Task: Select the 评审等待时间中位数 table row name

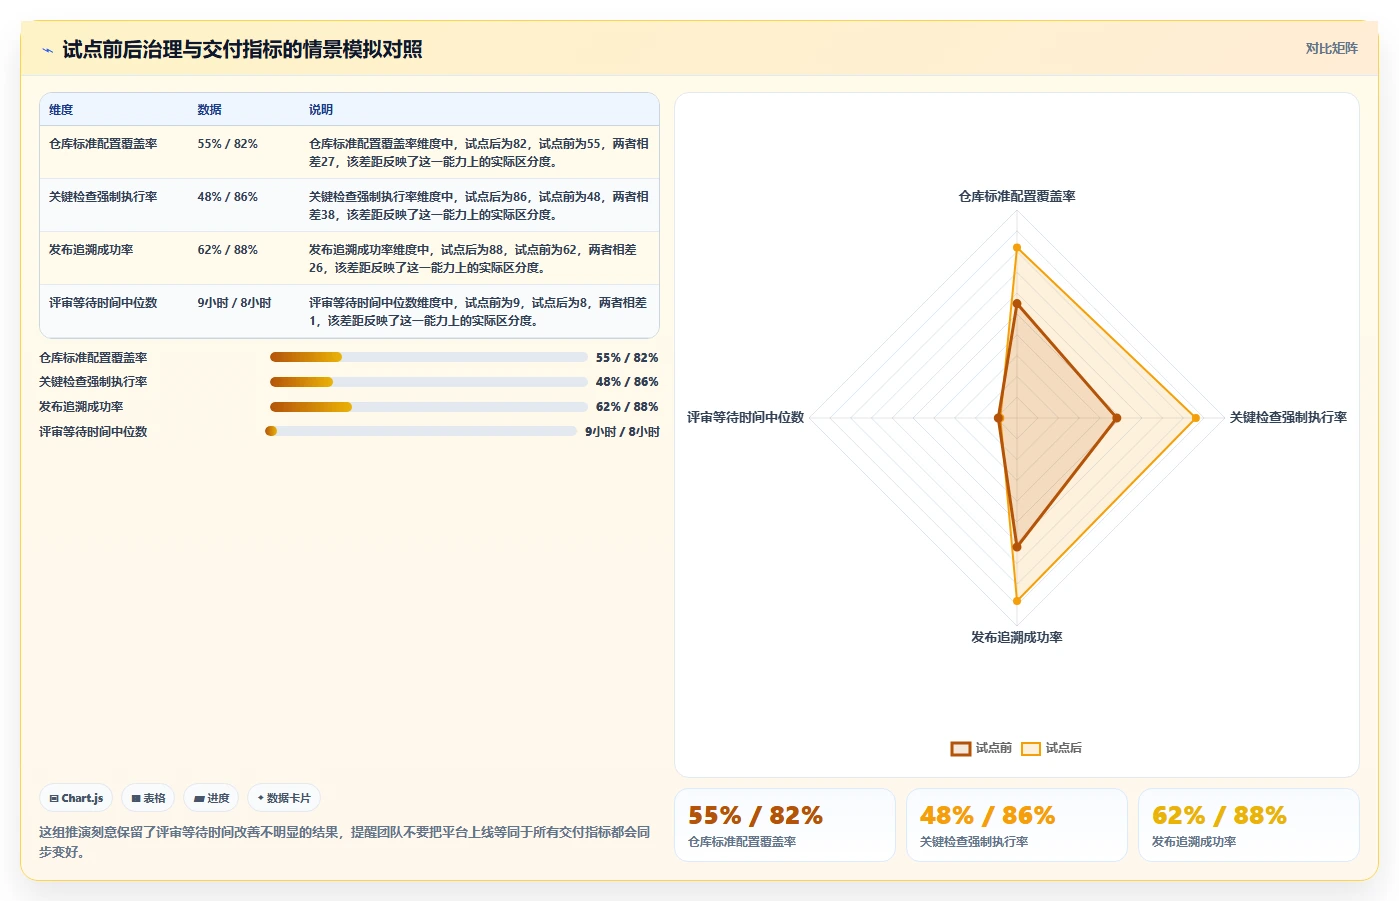Action: (x=103, y=303)
